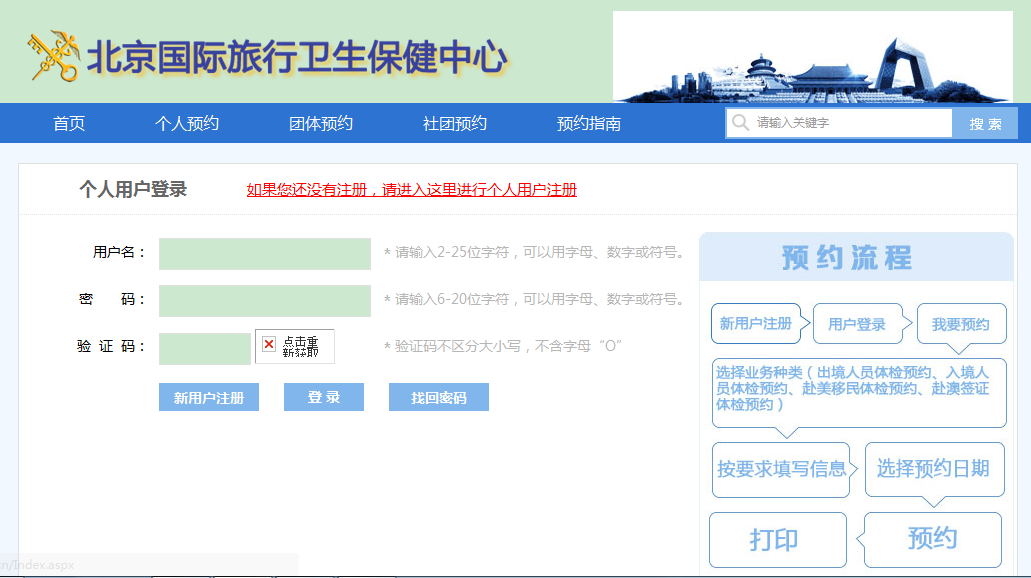Click the 找回密码 button
Screen dimensions: 1031x578
[x=439, y=397]
